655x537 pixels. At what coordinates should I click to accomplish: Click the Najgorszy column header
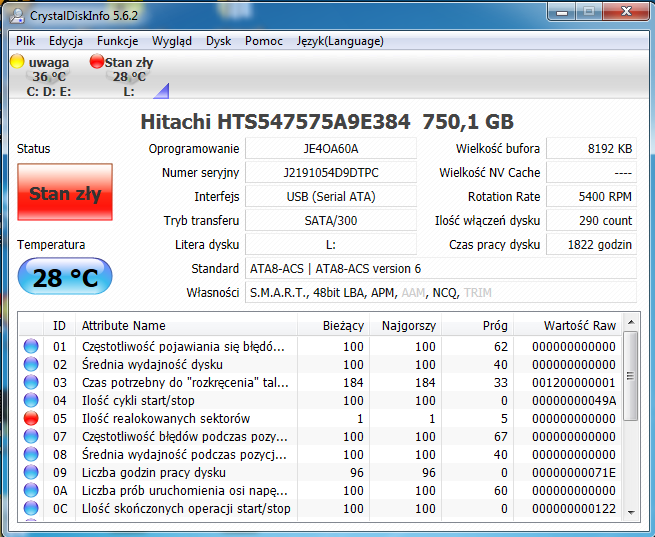tap(406, 325)
